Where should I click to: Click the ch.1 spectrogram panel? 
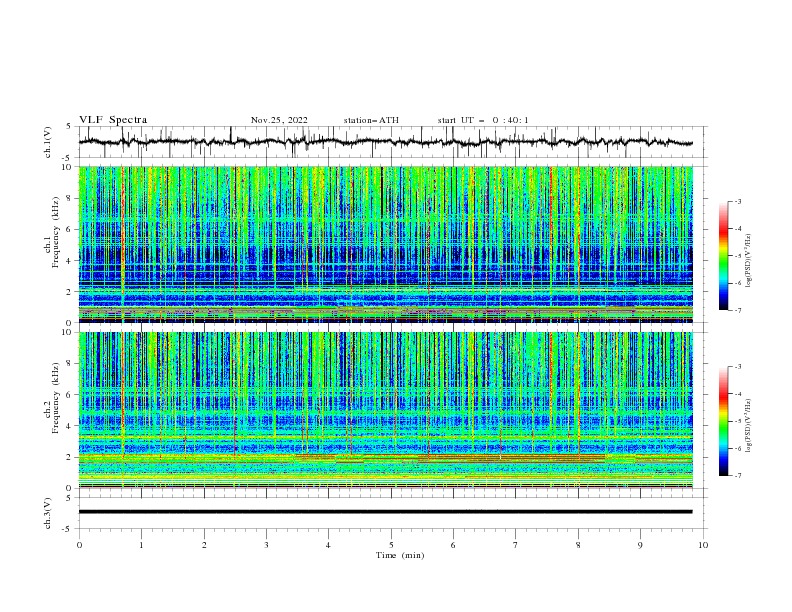pos(386,244)
